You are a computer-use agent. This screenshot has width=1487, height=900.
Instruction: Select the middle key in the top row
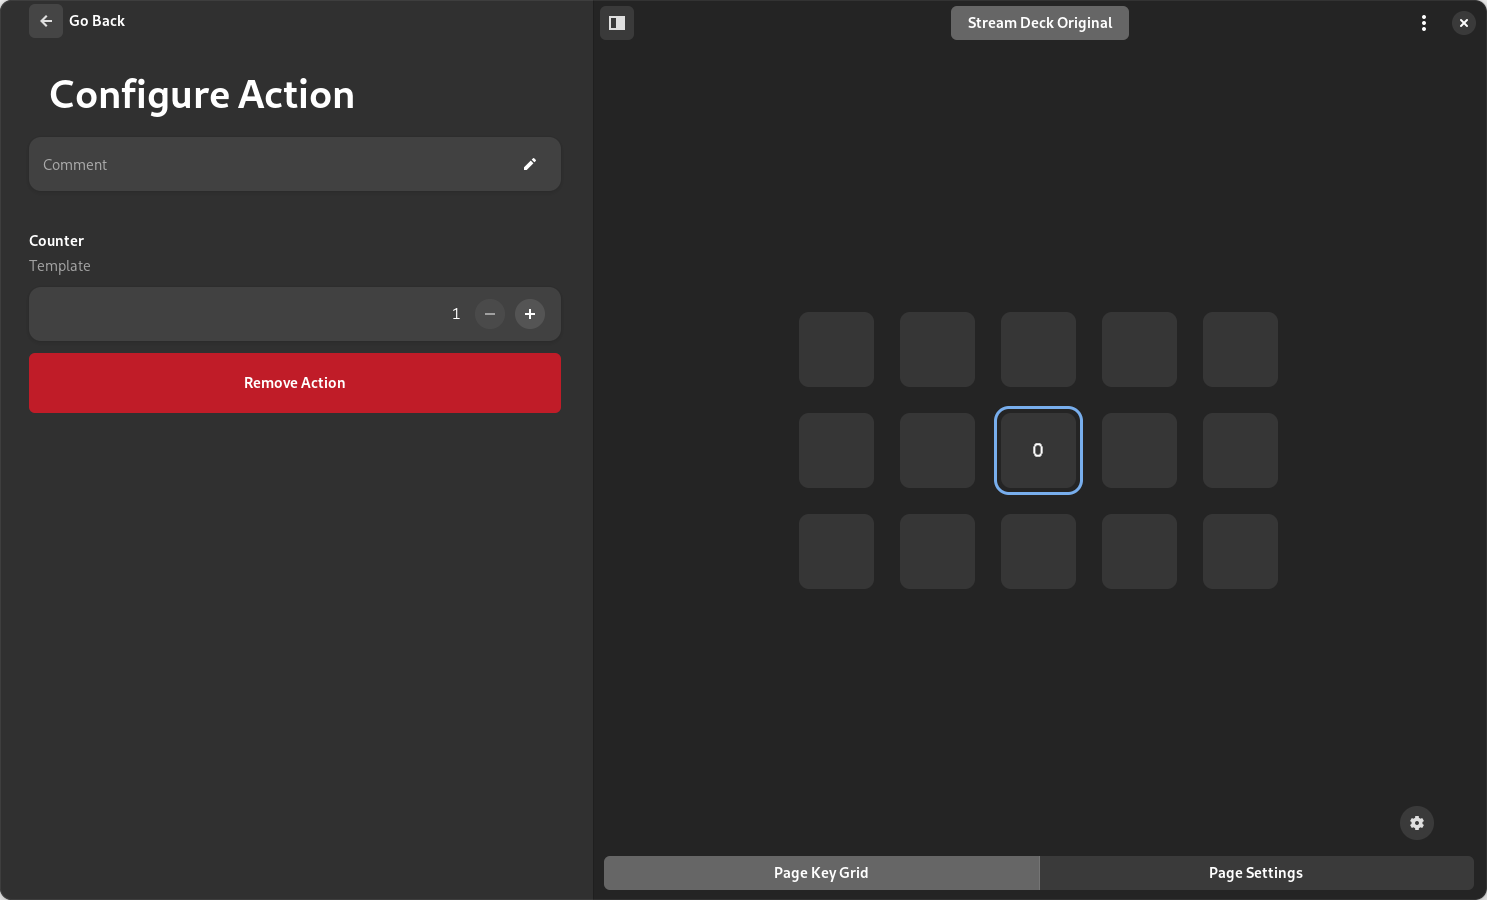[1038, 349]
